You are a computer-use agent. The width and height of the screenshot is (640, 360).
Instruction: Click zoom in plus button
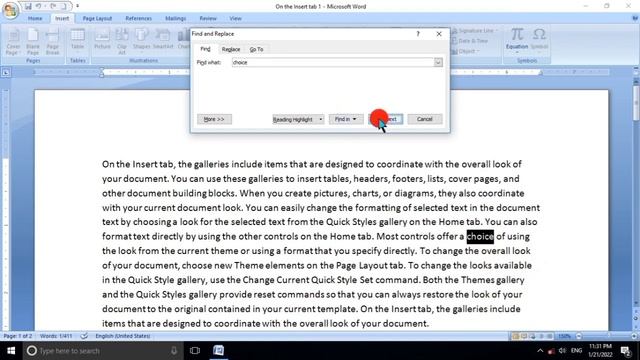tap(634, 336)
